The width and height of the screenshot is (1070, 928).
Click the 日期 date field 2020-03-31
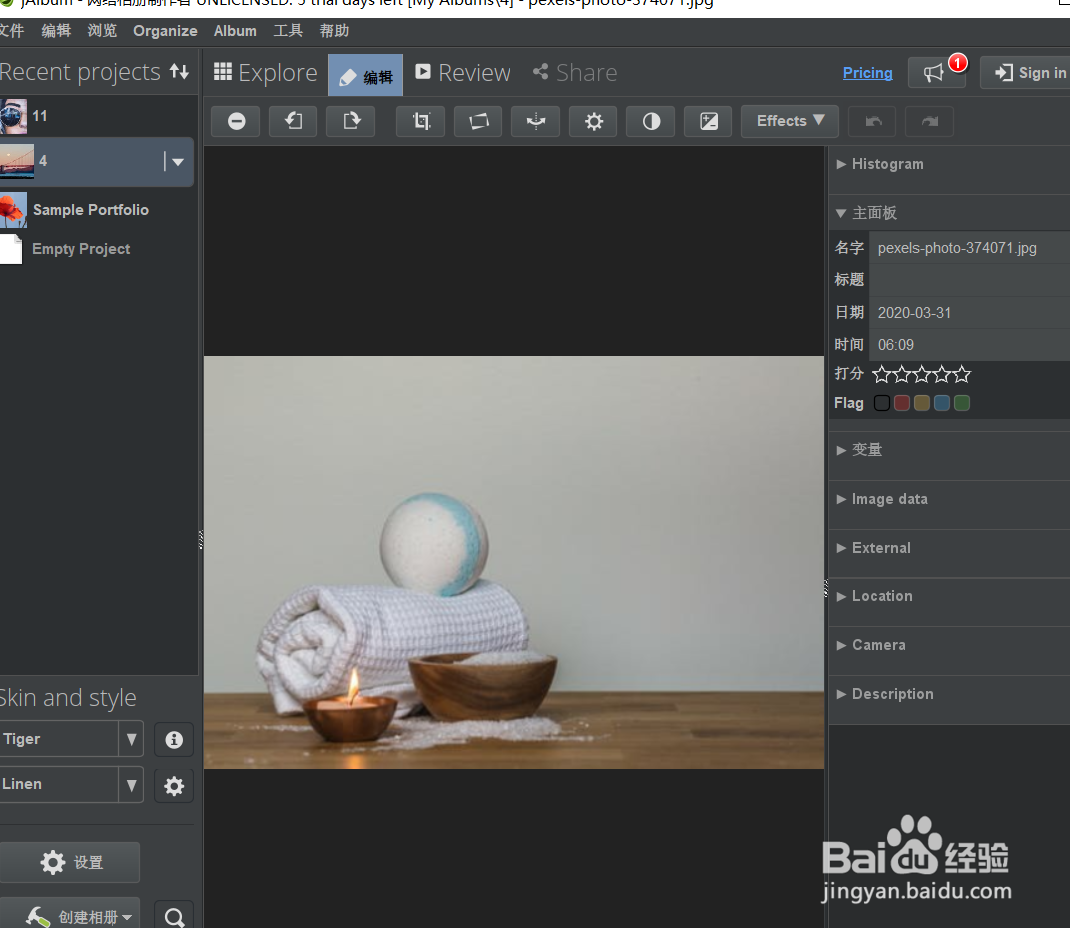(x=969, y=313)
